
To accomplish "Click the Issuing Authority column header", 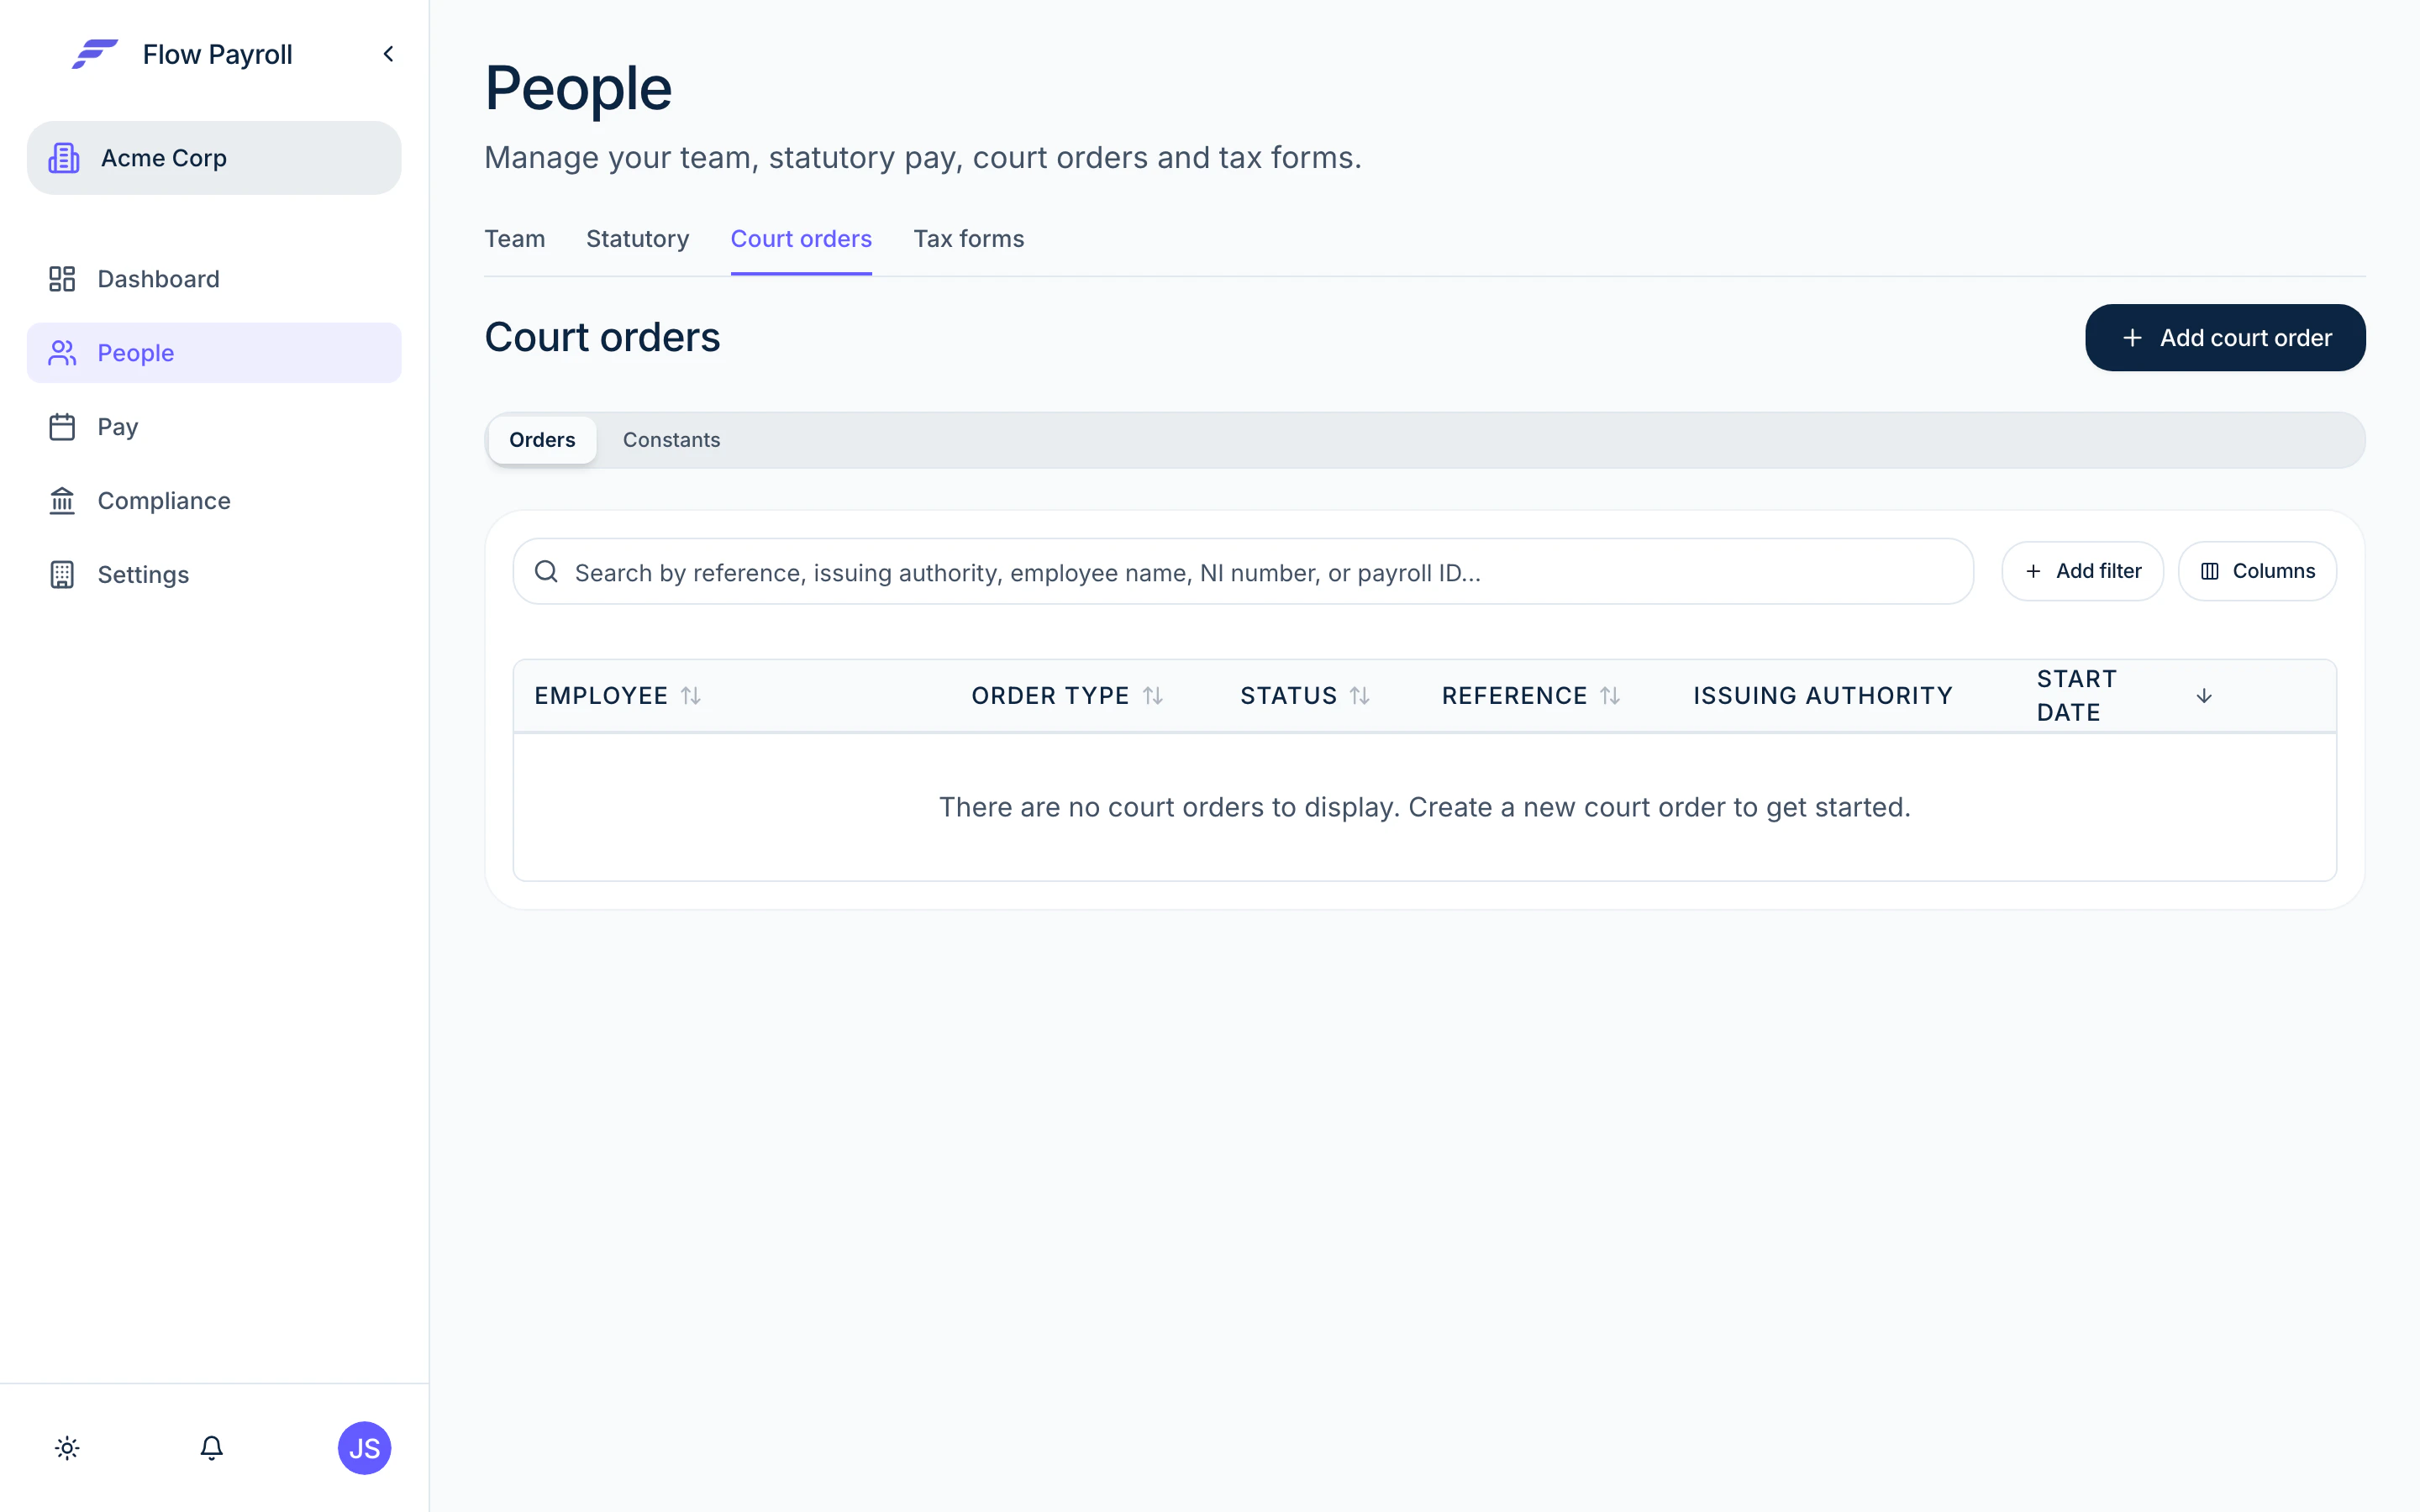I will click(1822, 696).
